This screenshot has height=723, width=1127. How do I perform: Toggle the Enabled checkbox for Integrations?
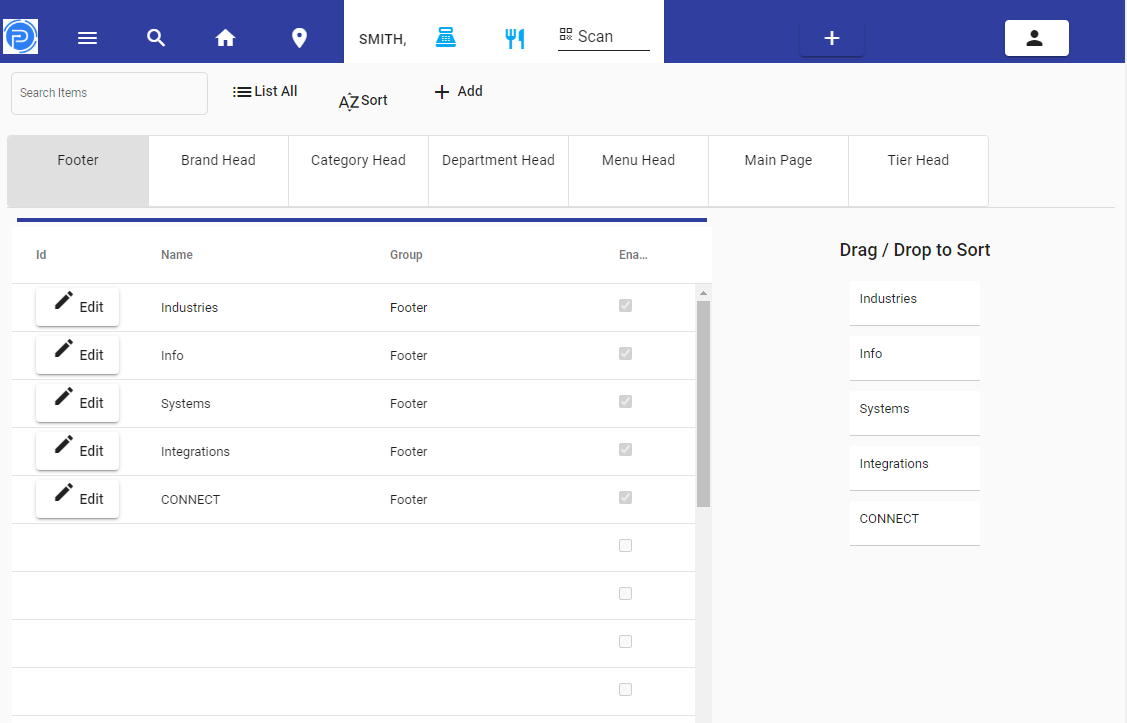tap(625, 450)
